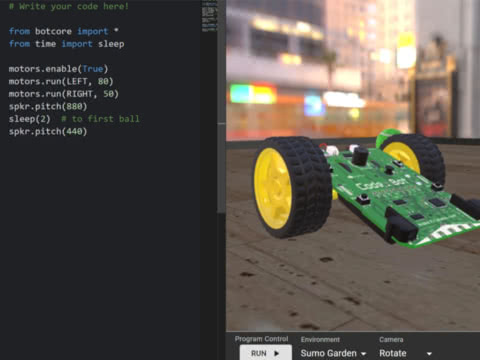Click the line 'motors.run(RIGHT, 50)'

(x=64, y=94)
